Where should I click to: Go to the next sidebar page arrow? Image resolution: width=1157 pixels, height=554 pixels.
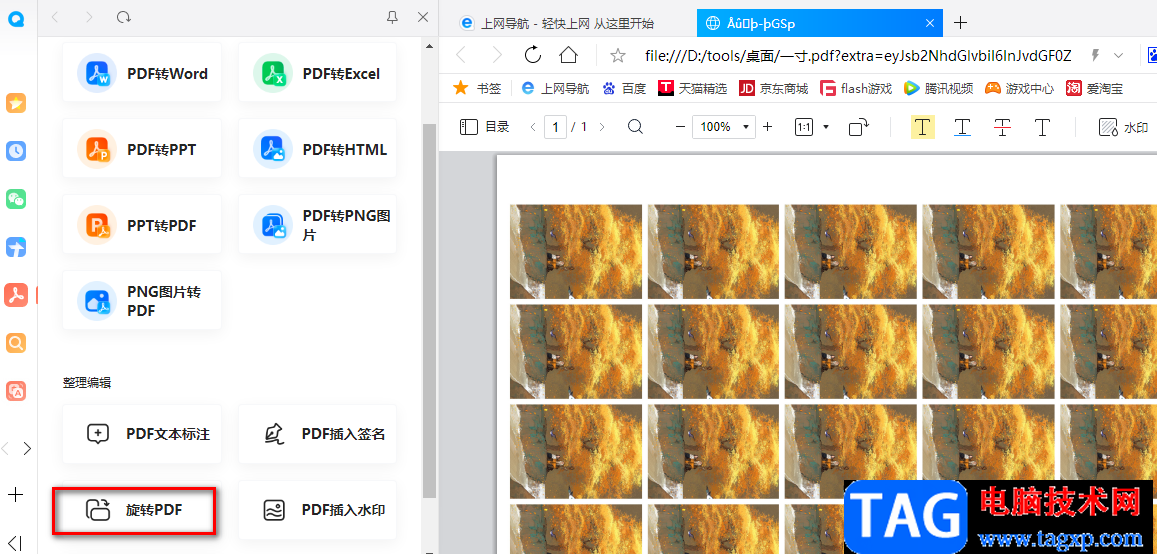point(27,449)
